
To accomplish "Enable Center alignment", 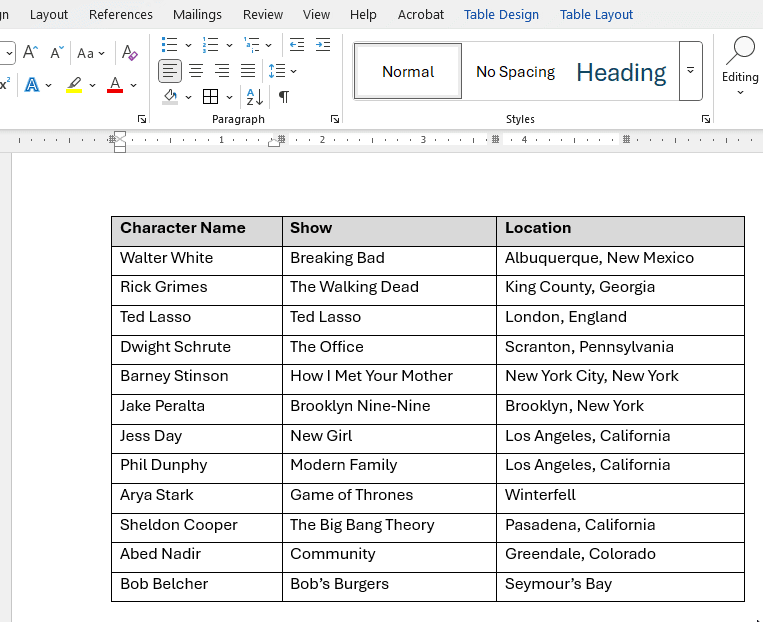I will (x=196, y=71).
